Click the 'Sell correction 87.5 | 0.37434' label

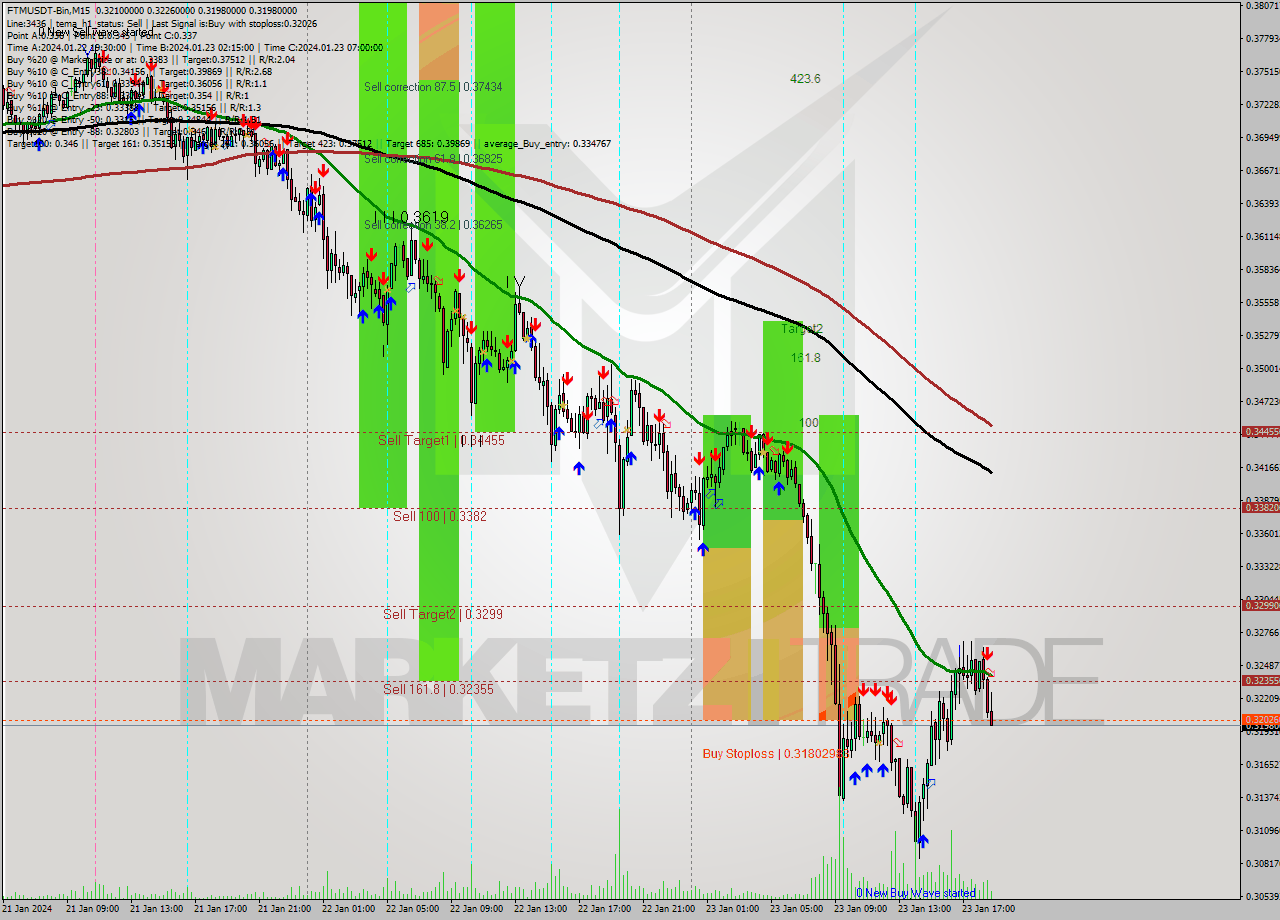(x=433, y=87)
